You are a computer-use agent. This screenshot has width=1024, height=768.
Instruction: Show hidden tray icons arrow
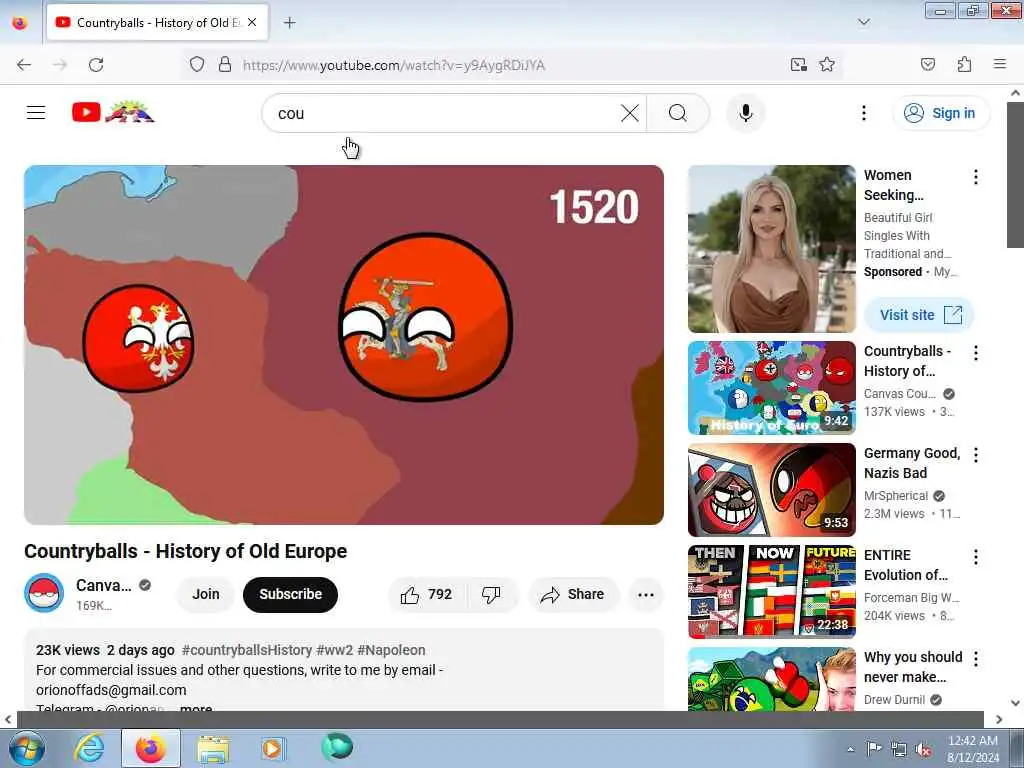point(850,749)
